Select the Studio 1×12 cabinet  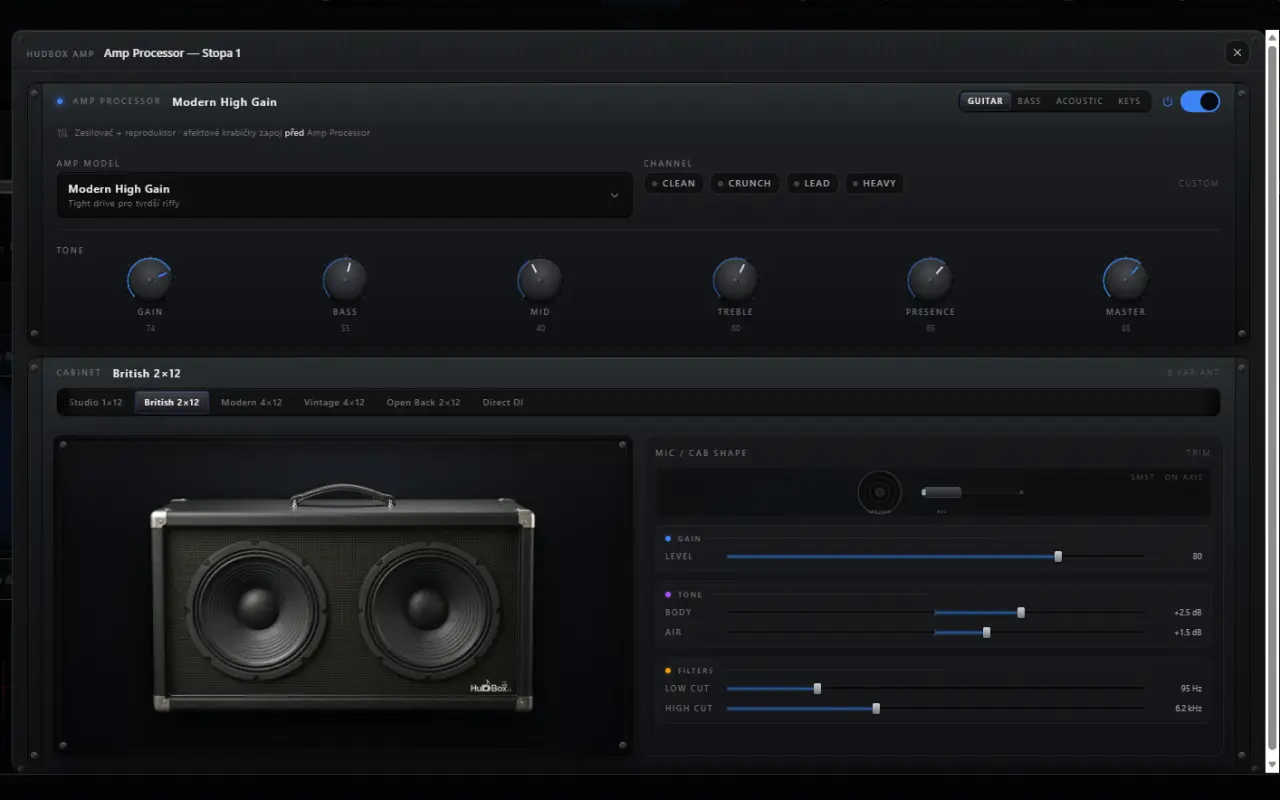[96, 402]
